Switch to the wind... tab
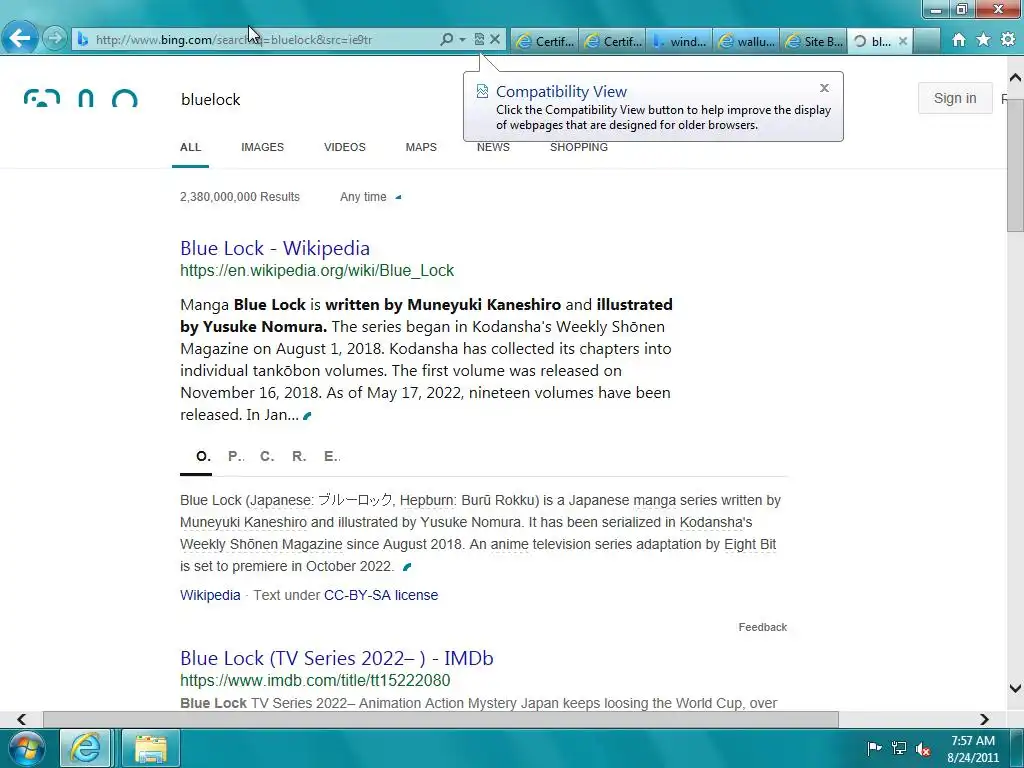This screenshot has height=768, width=1024. click(680, 41)
